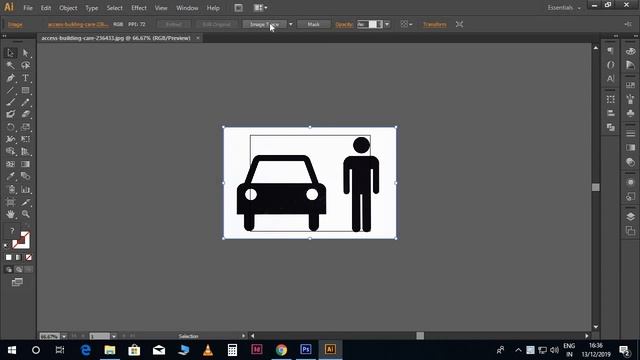Select the Free Transform tool
Viewport: 640px width, 360px height.
25,140
